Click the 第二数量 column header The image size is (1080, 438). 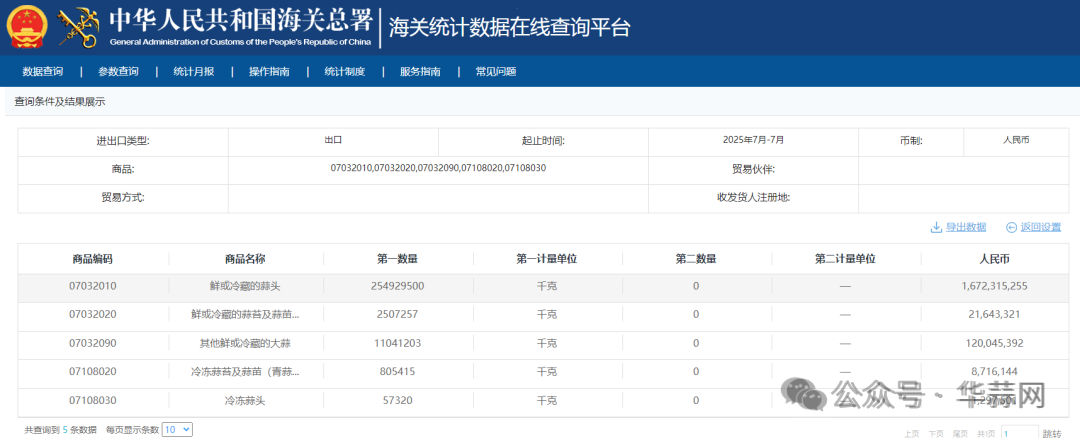point(696,260)
